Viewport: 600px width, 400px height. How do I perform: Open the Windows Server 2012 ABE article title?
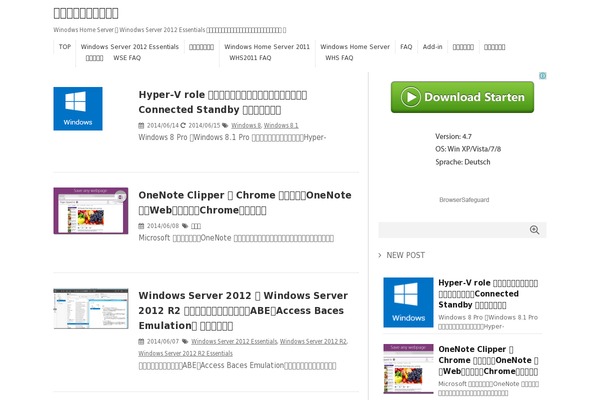(x=243, y=310)
